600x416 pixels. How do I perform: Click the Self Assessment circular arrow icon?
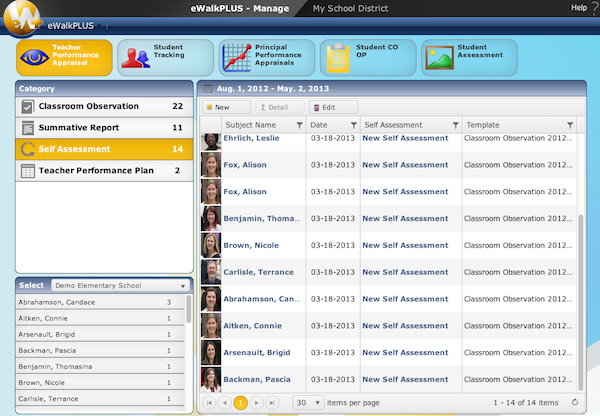tap(28, 149)
